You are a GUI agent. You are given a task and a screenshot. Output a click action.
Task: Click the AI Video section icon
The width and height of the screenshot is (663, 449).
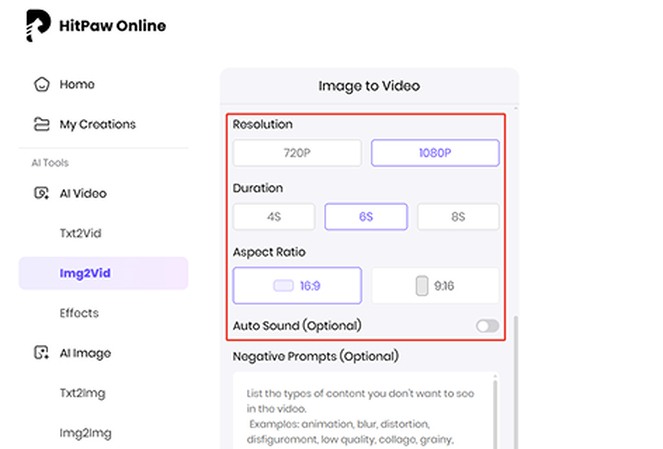(41, 193)
